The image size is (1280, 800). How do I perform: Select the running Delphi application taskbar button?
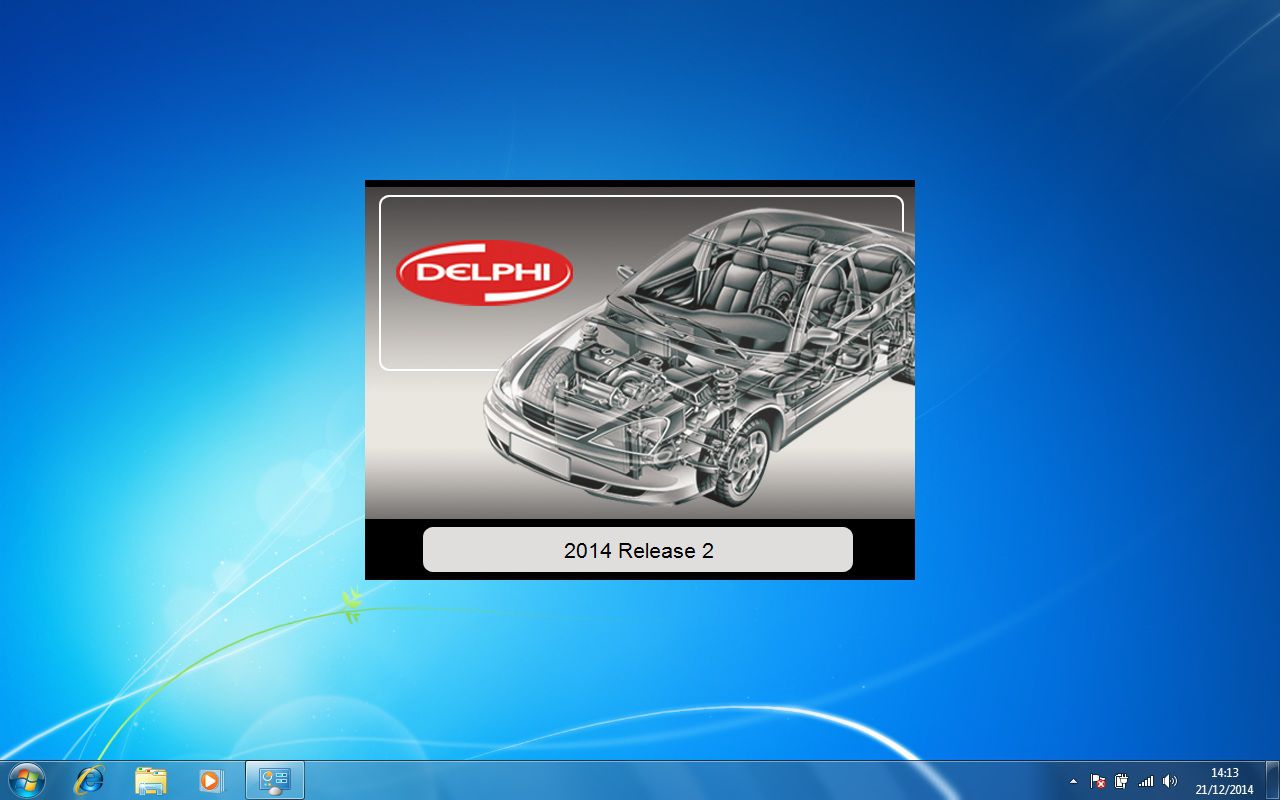click(275, 780)
